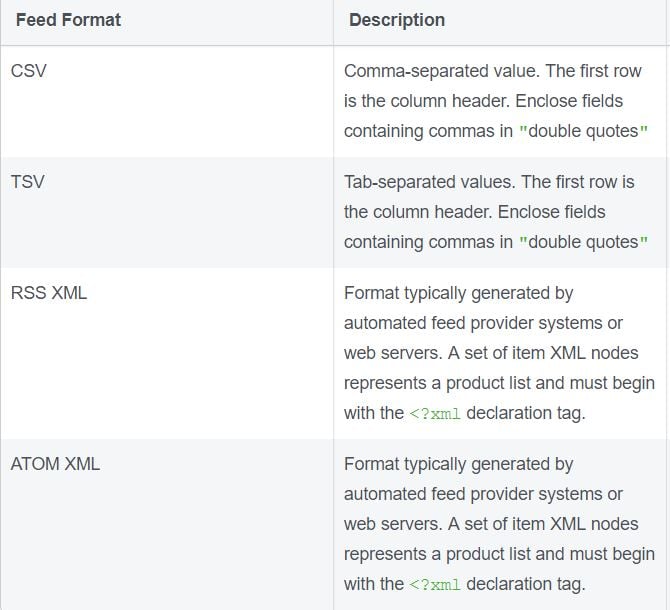This screenshot has height=610, width=670.
Task: Click "web servers" text in RSS XML description
Action: 389,354
